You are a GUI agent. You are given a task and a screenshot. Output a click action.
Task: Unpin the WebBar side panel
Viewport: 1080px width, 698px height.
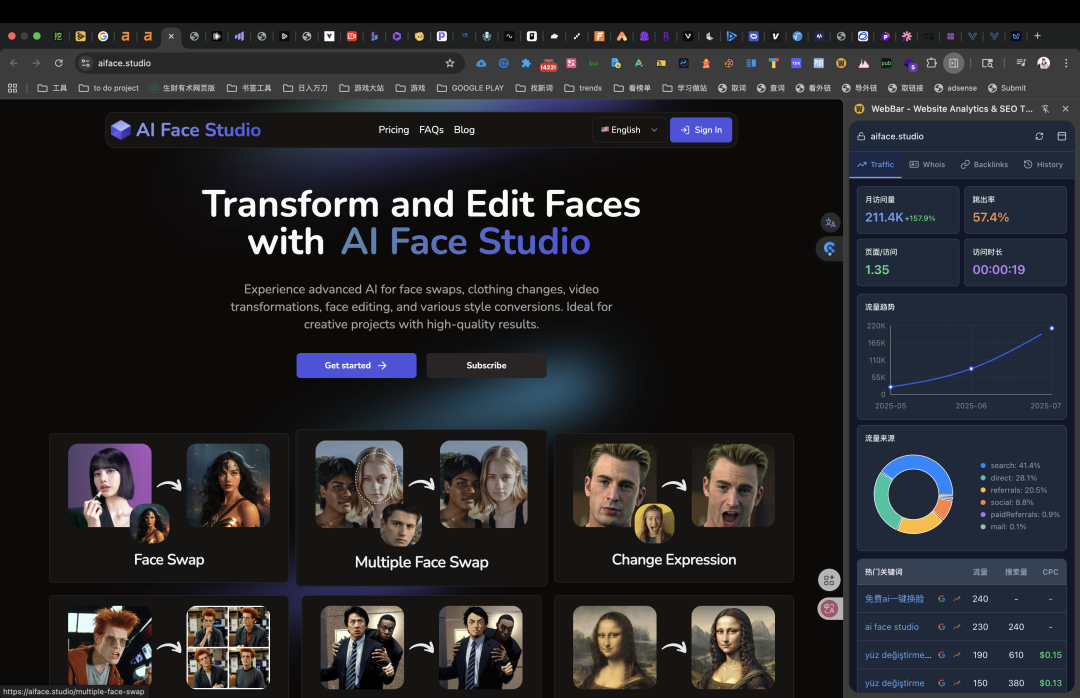tap(1045, 109)
